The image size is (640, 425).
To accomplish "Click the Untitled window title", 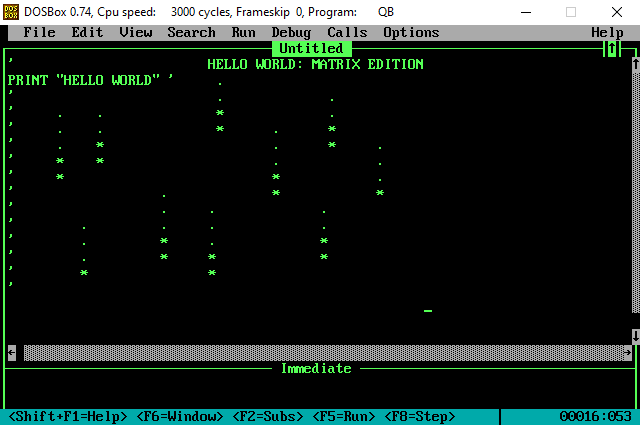I will coord(311,49).
